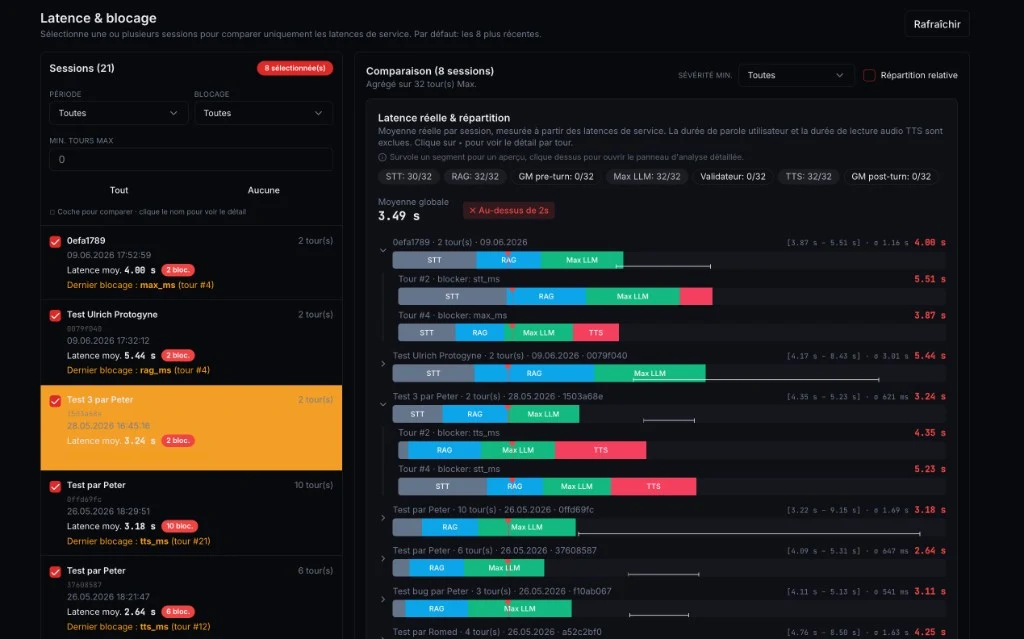Click Max LLM segment of Test Ulrich Protogyne bar
Image resolution: width=1024 pixels, height=639 pixels.
650,374
